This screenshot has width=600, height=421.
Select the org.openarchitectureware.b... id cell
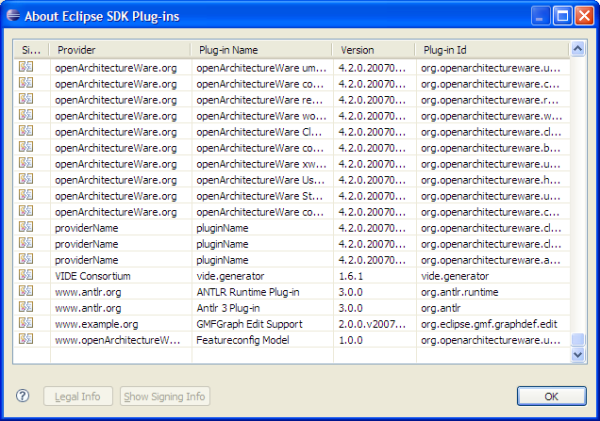491,148
